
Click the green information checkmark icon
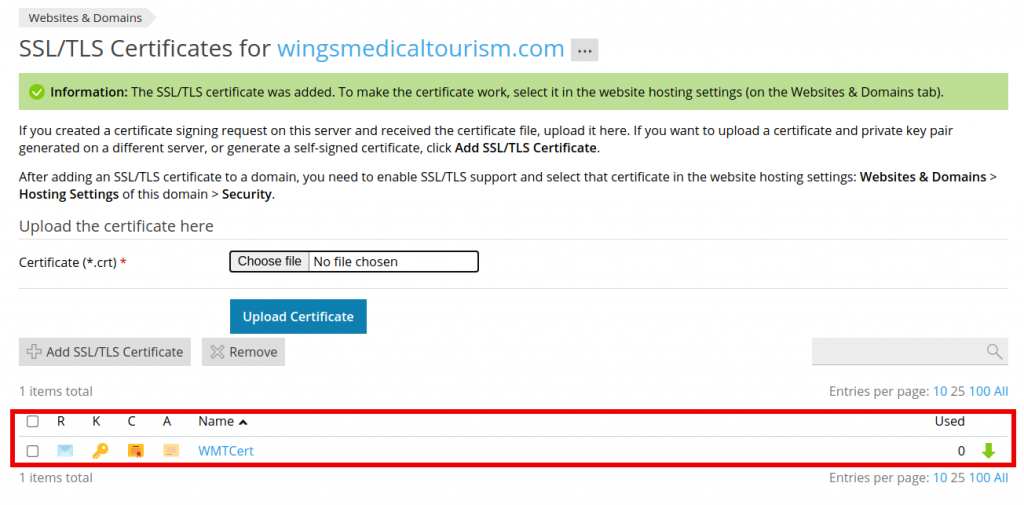(x=37, y=92)
